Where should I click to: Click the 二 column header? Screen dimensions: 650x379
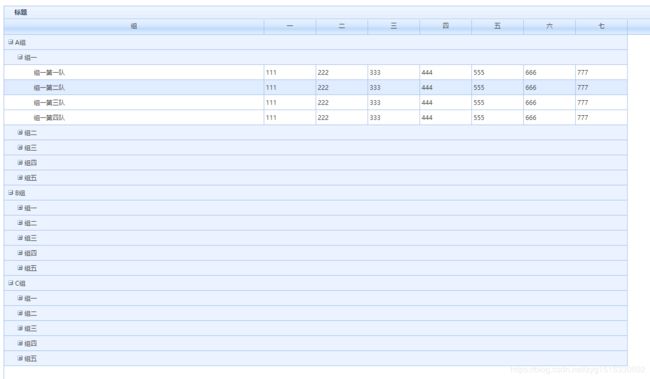[342, 26]
